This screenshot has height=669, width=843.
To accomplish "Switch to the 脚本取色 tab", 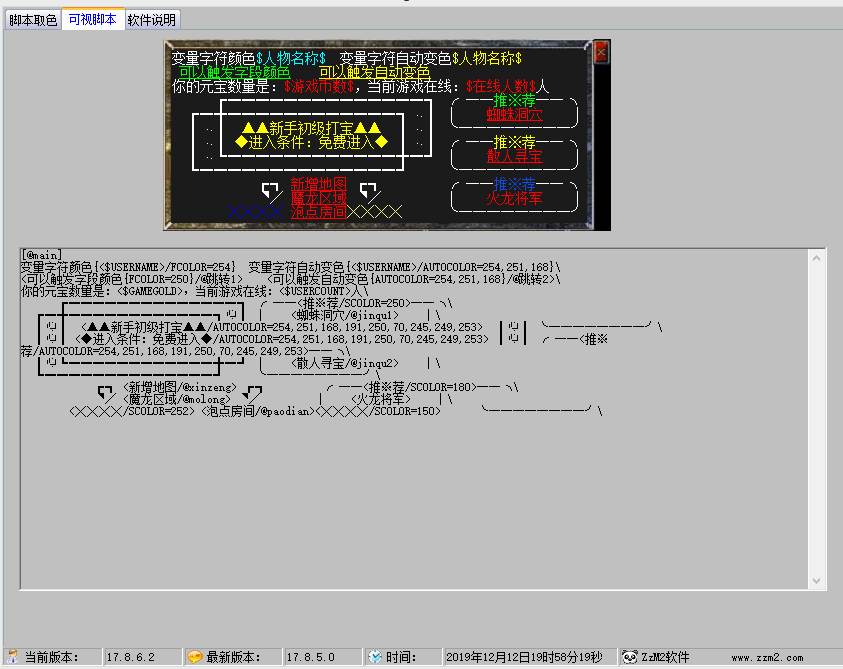I will [33, 20].
